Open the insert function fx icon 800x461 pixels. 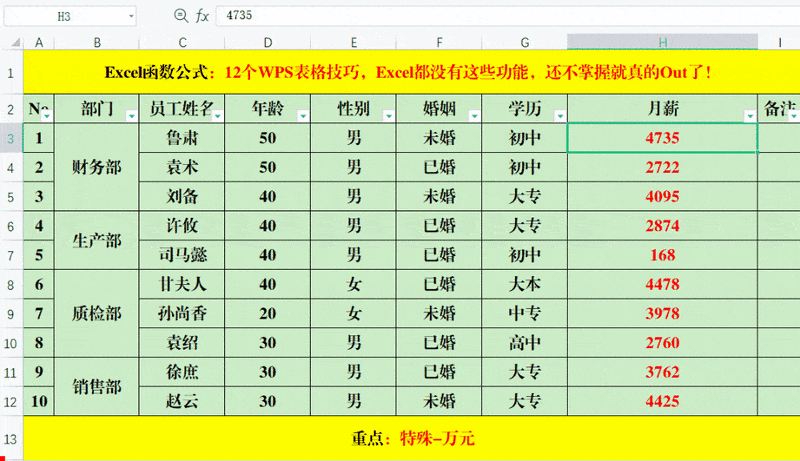(202, 16)
